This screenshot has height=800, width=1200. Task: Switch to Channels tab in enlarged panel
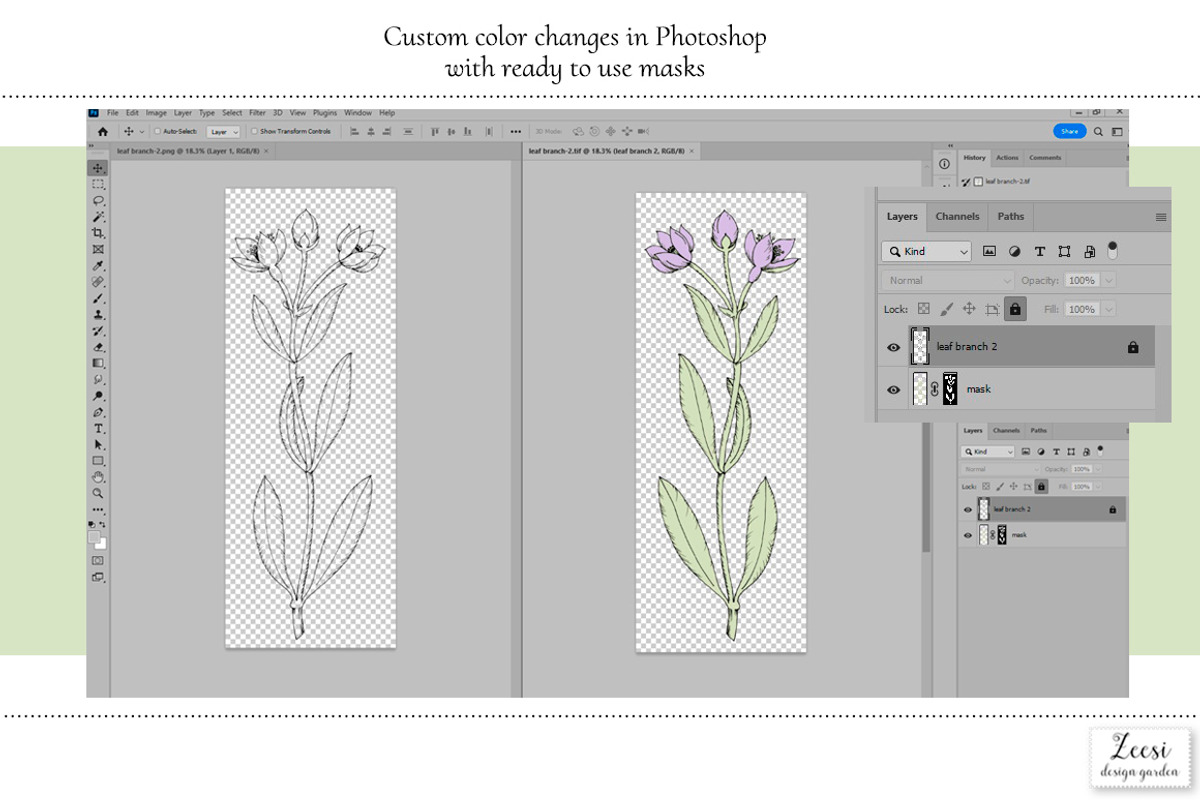coord(957,216)
